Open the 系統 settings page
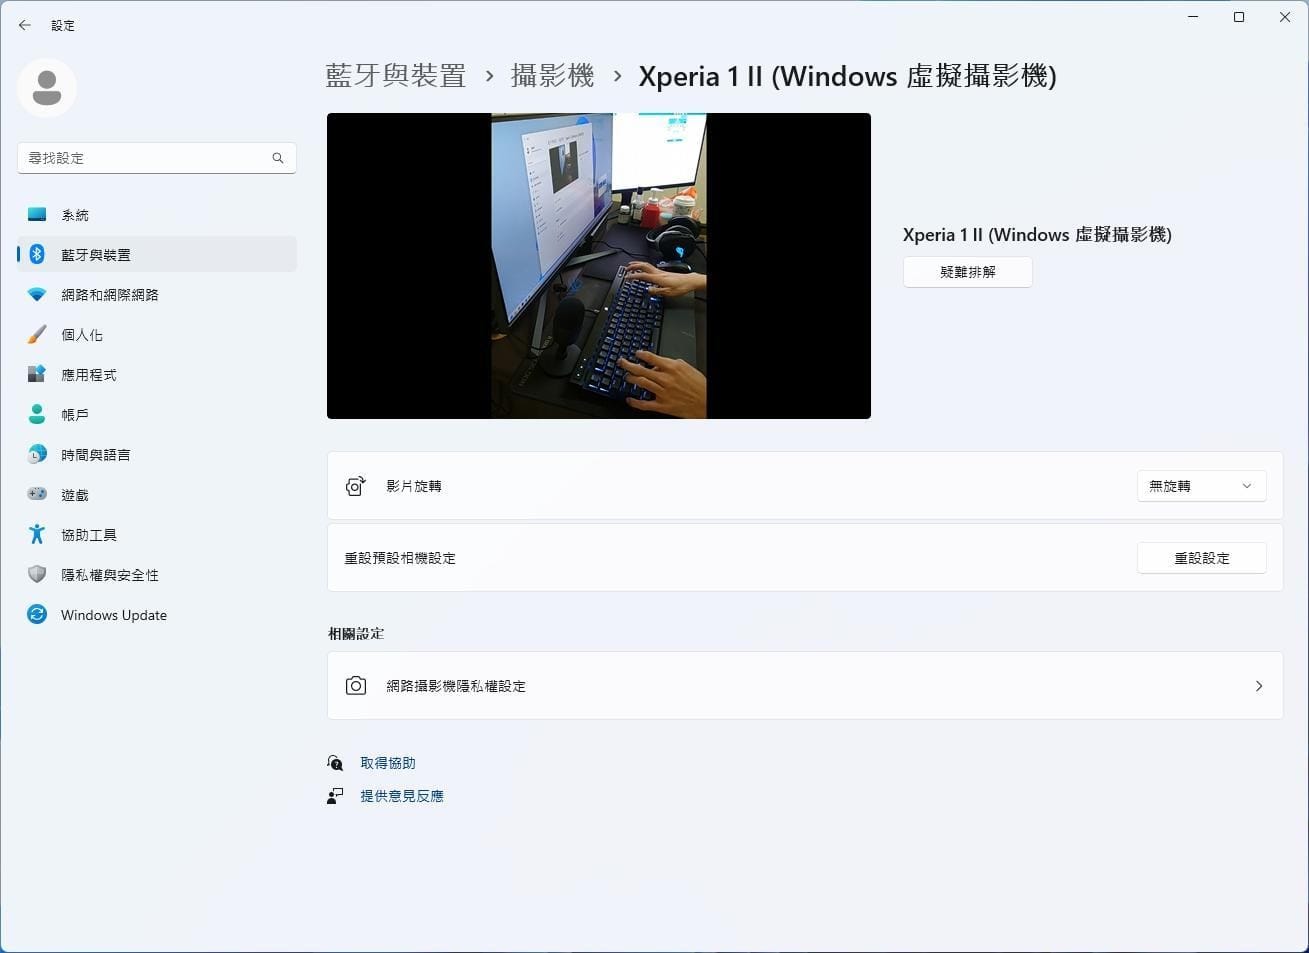This screenshot has height=953, width=1309. click(157, 215)
